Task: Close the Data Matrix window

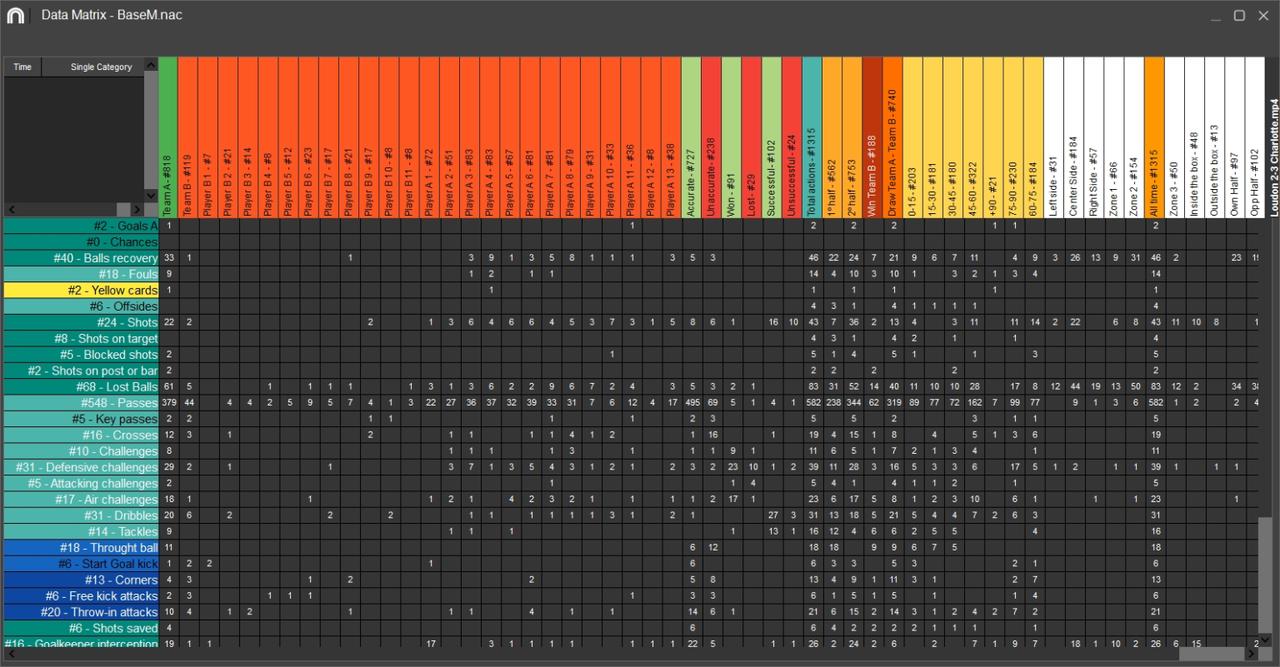Action: pyautogui.click(x=1262, y=15)
